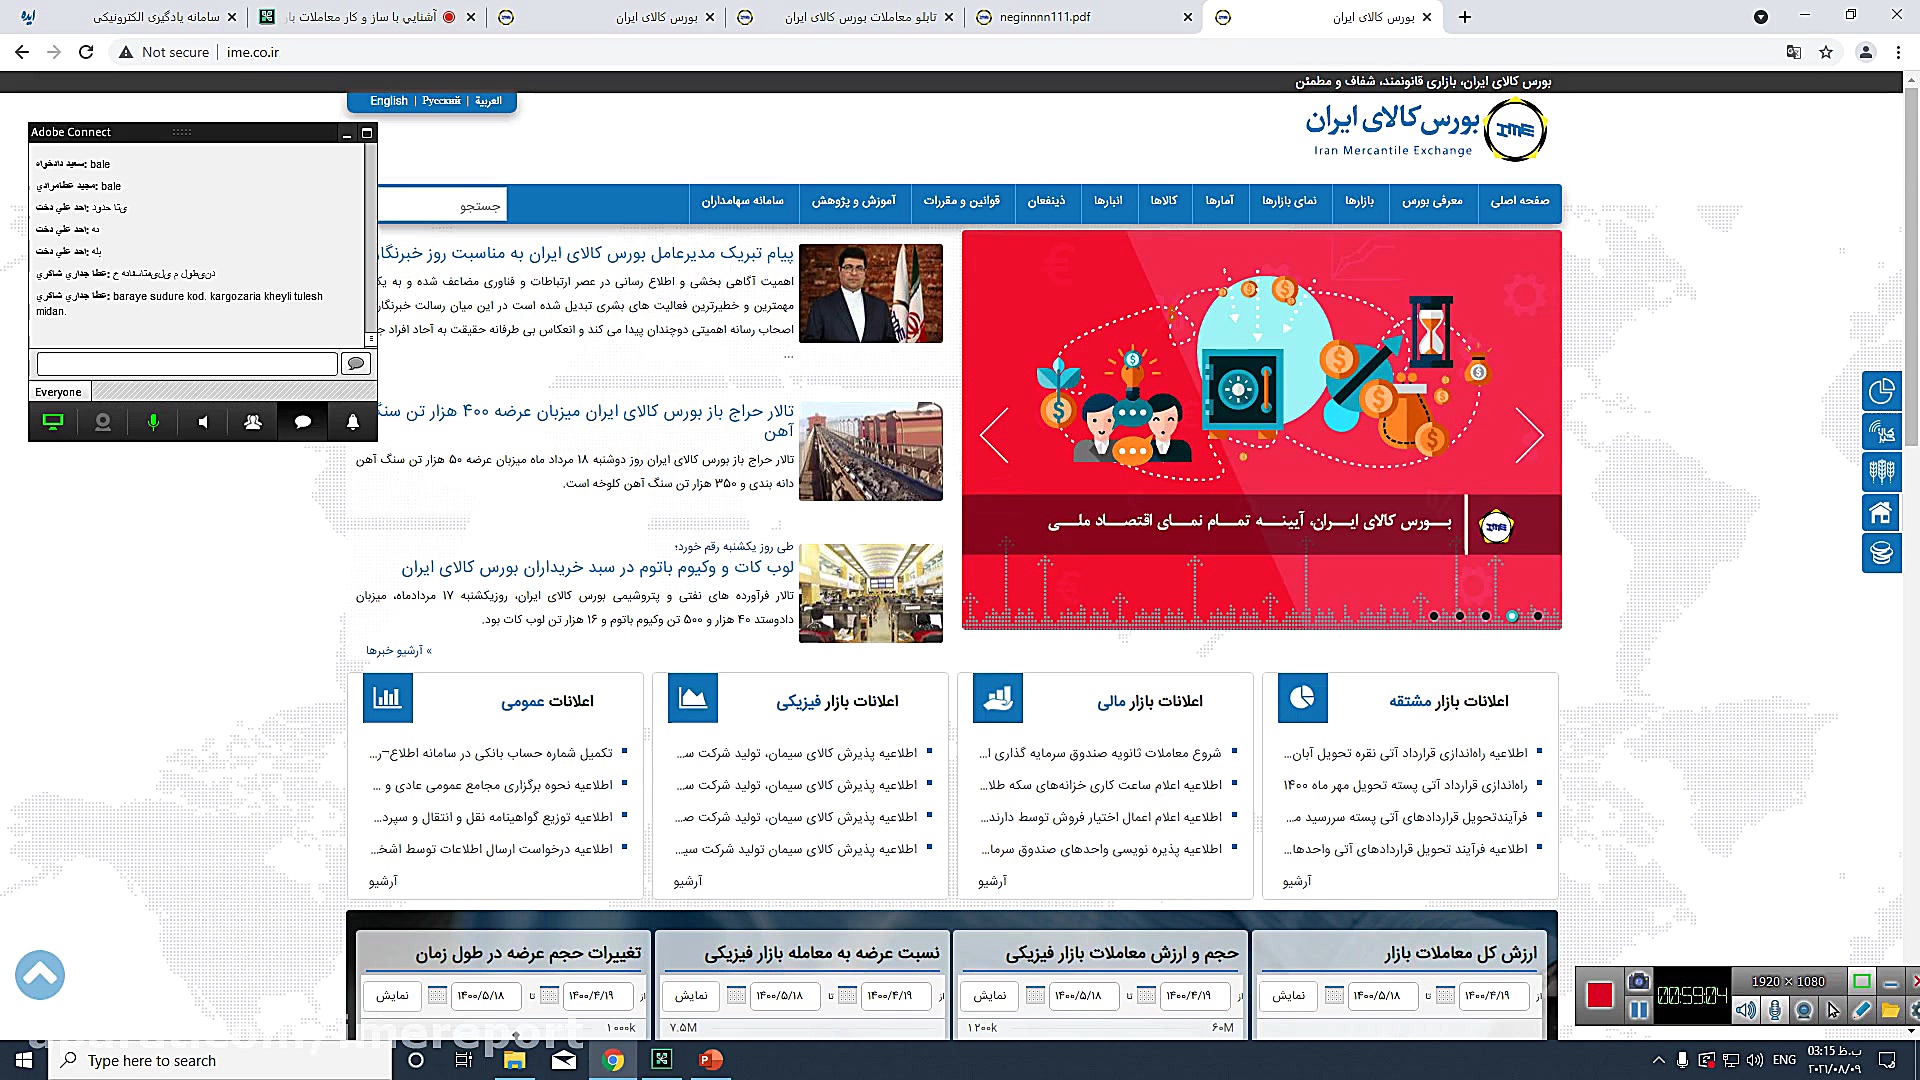
Task: Open the pie chart sidebar icon
Action: pos(1881,391)
